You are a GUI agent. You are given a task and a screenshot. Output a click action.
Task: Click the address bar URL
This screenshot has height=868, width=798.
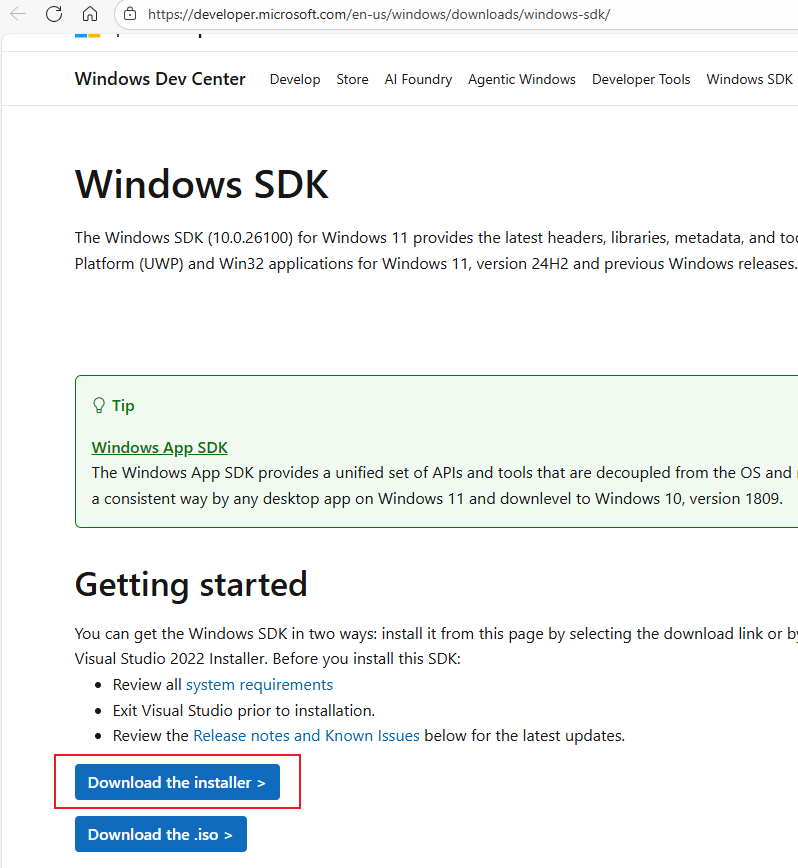379,14
